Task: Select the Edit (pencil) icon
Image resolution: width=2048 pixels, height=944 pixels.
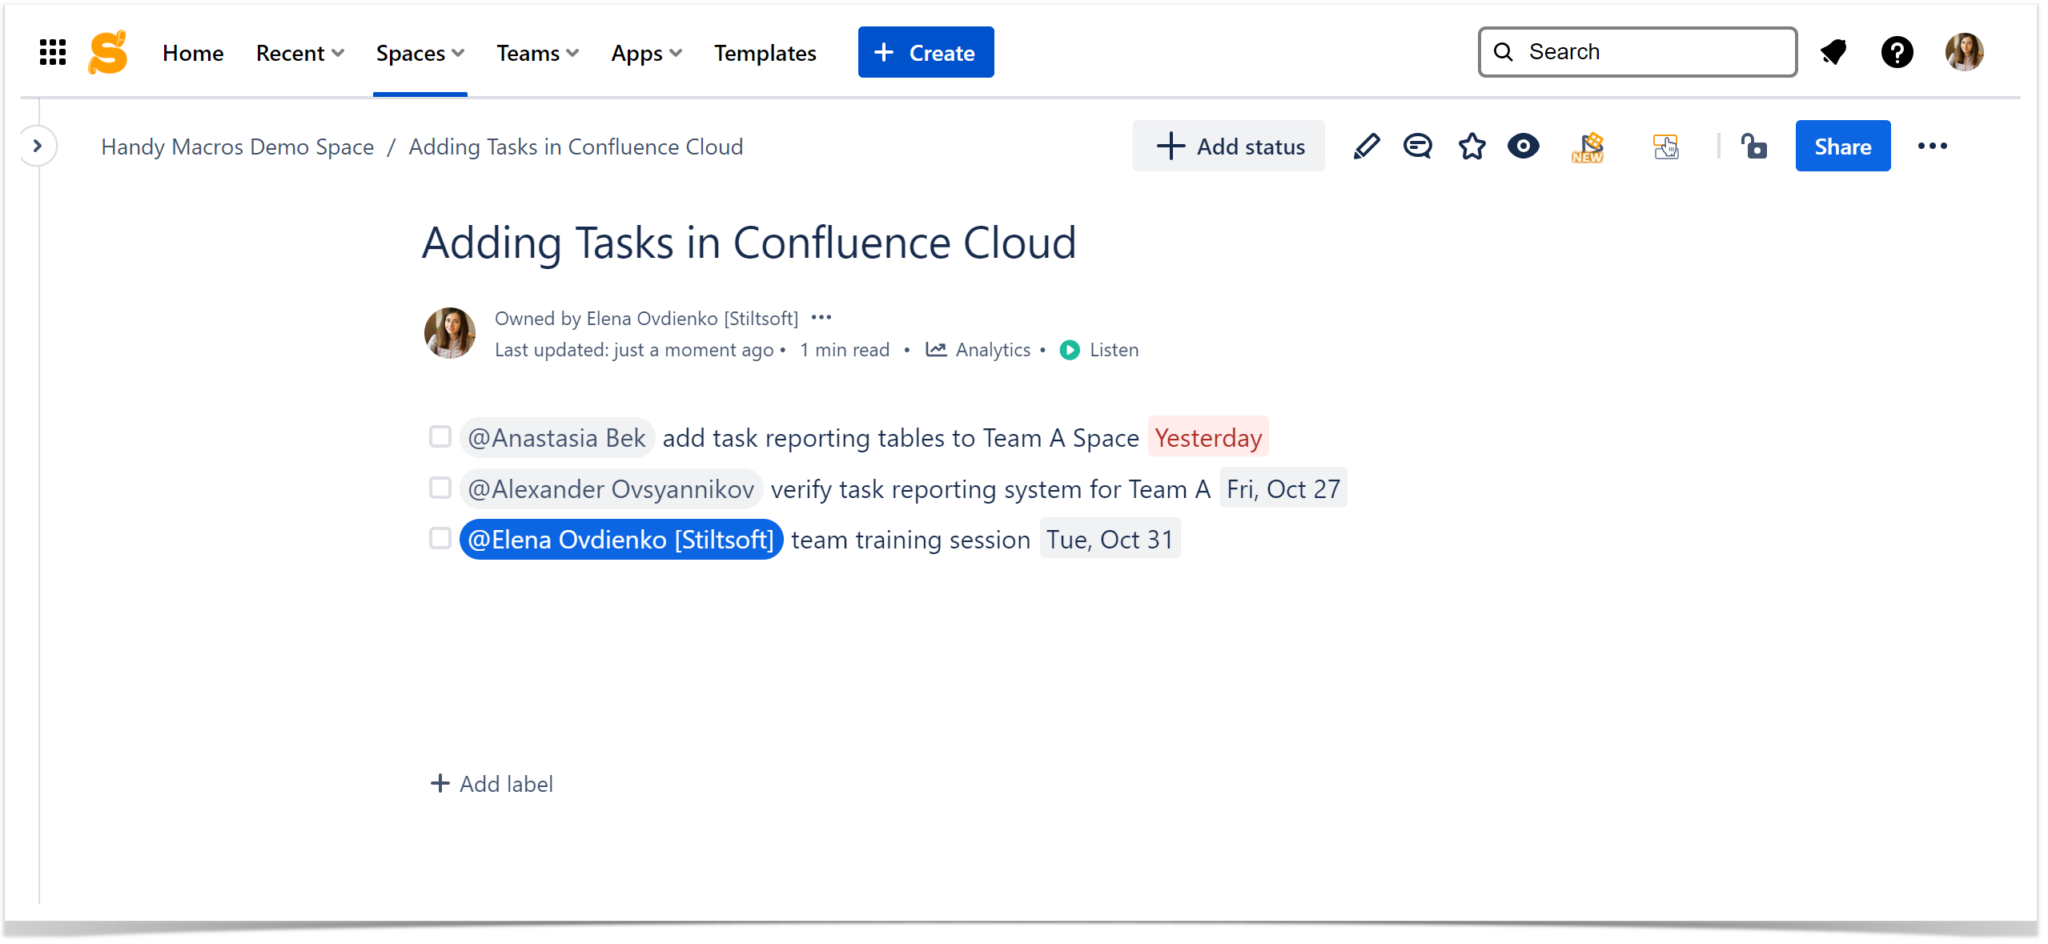Action: tap(1366, 146)
